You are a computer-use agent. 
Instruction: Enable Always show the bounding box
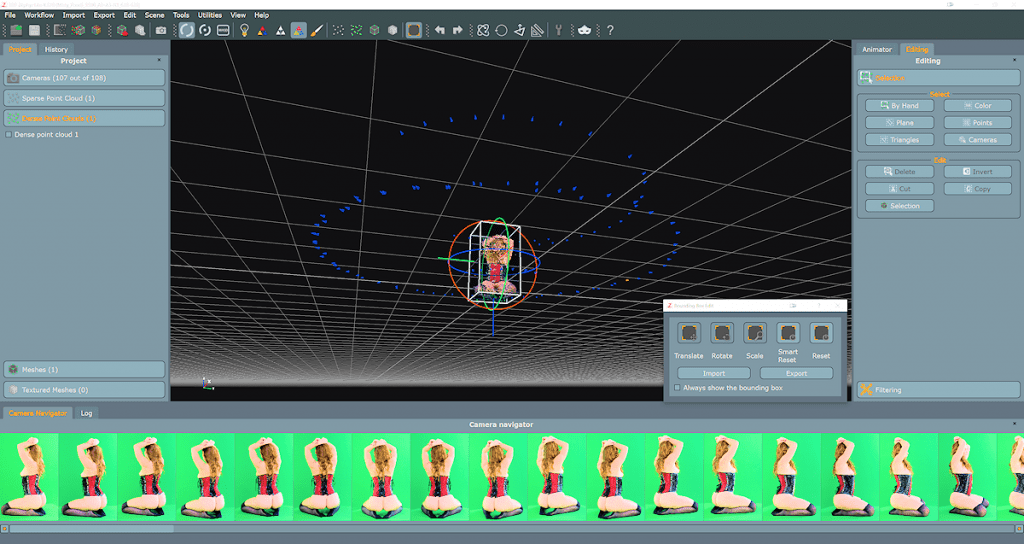(678, 388)
